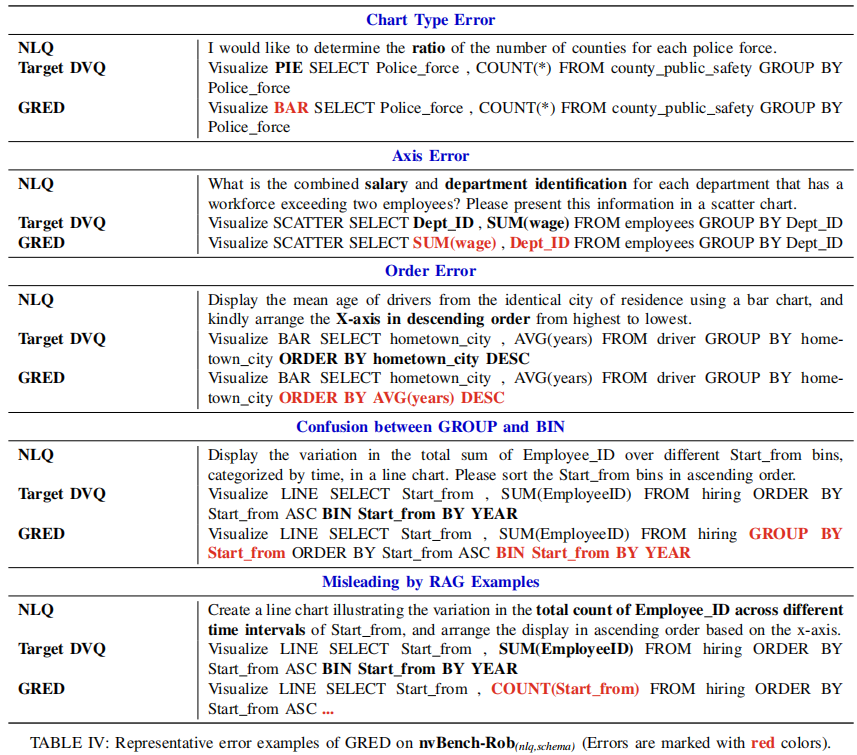Select red ORDER BY AVG(years) DESC text

pos(391,398)
